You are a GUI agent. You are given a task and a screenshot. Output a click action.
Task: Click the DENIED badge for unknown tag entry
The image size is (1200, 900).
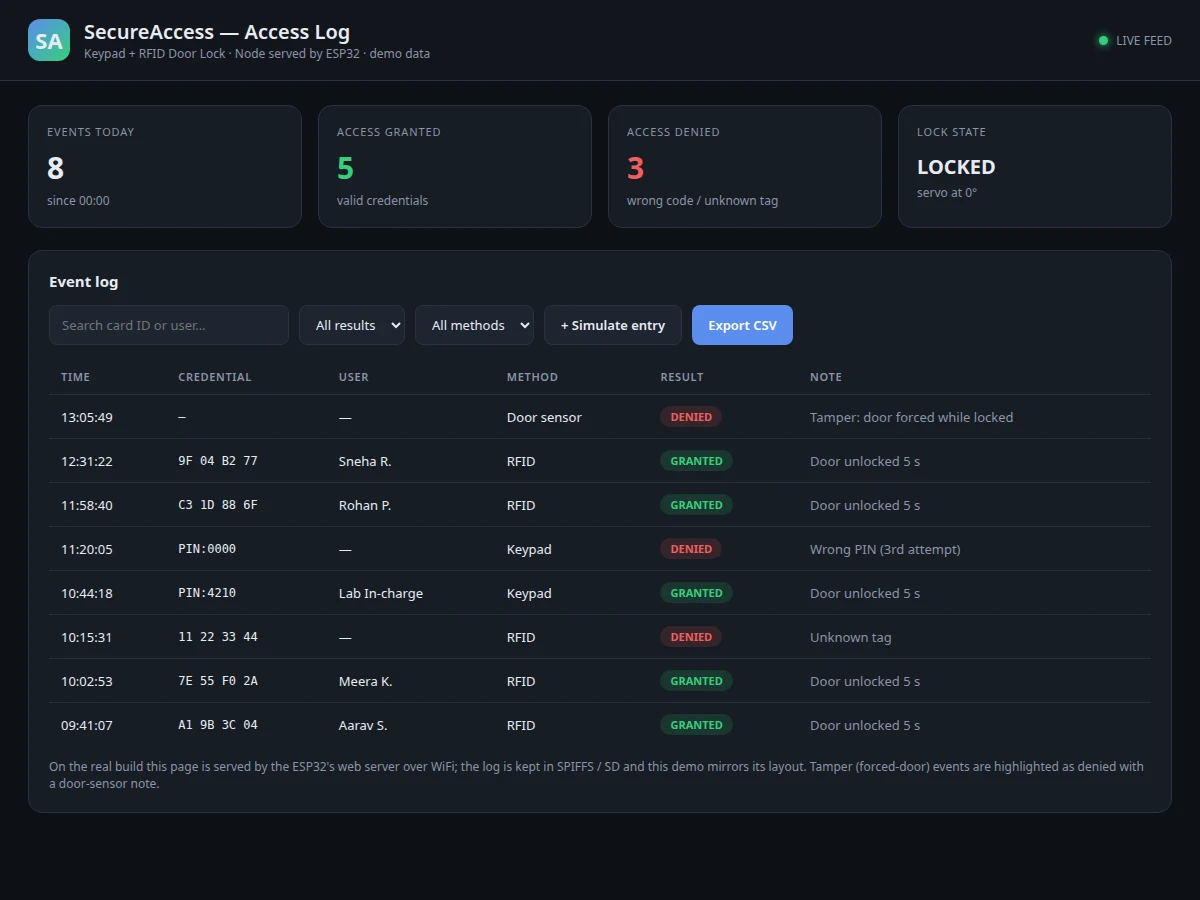pyautogui.click(x=691, y=637)
